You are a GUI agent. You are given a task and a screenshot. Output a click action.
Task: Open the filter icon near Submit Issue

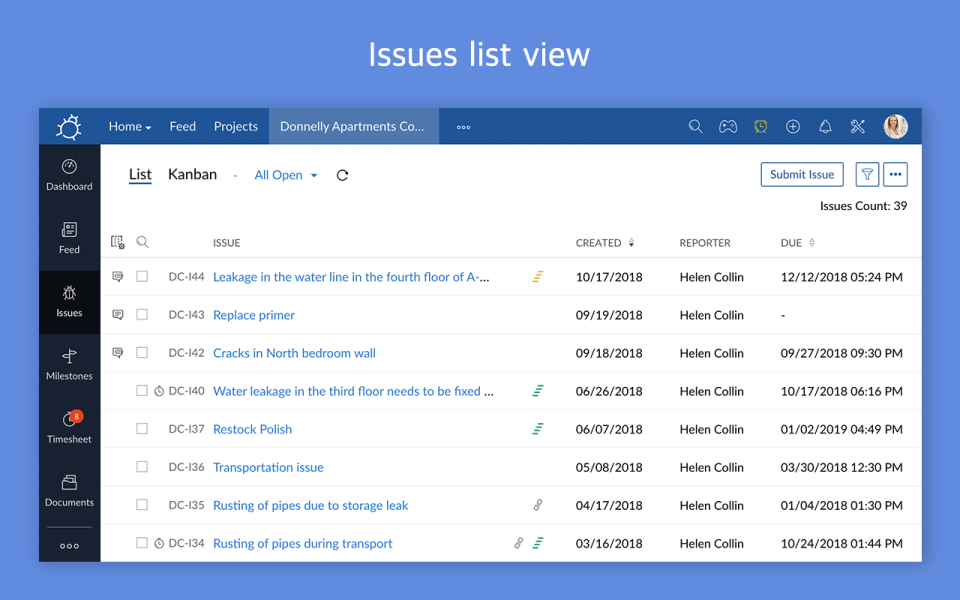pos(866,174)
